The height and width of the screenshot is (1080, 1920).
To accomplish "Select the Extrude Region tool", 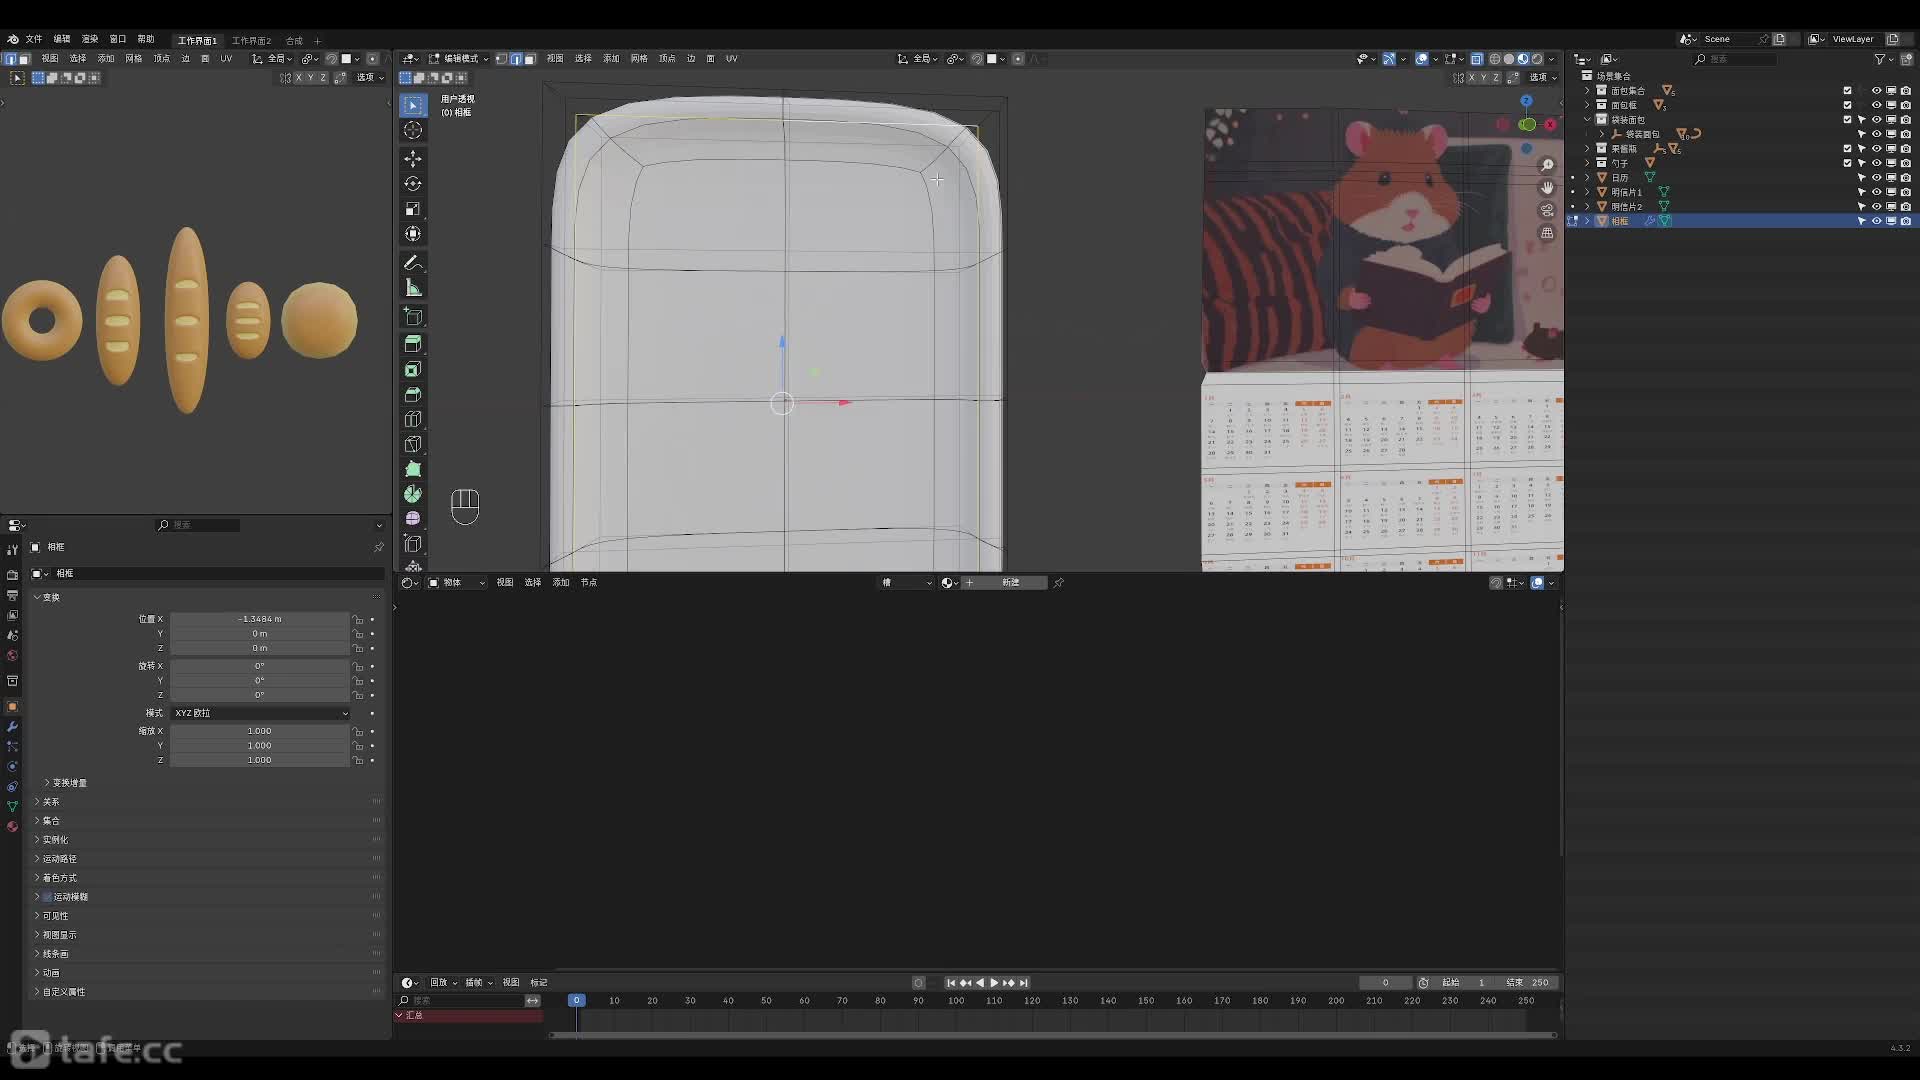I will click(413, 343).
